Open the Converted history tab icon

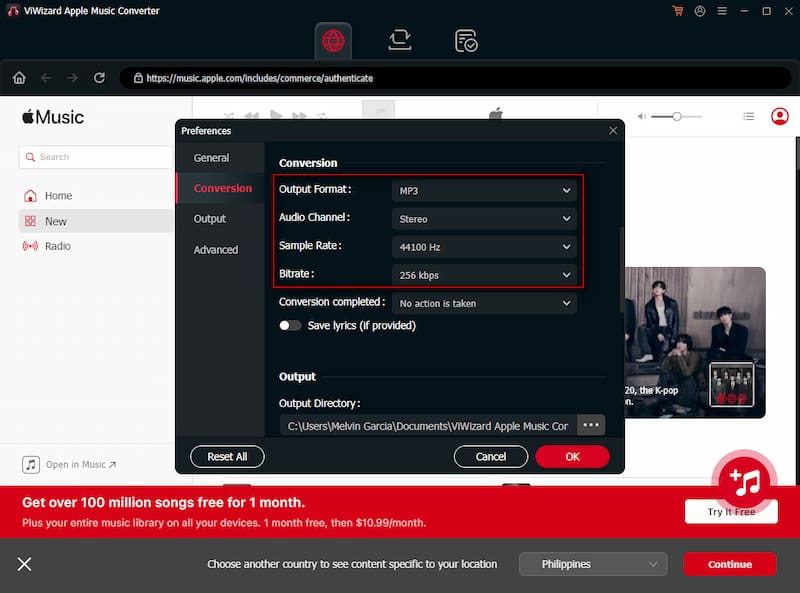point(466,41)
